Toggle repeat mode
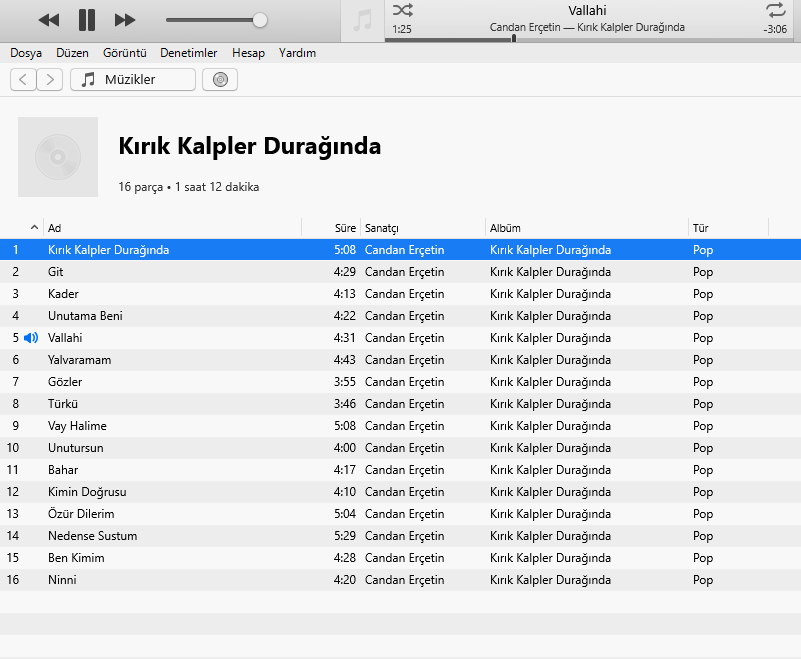Screen dimensions: 801x659 775,10
